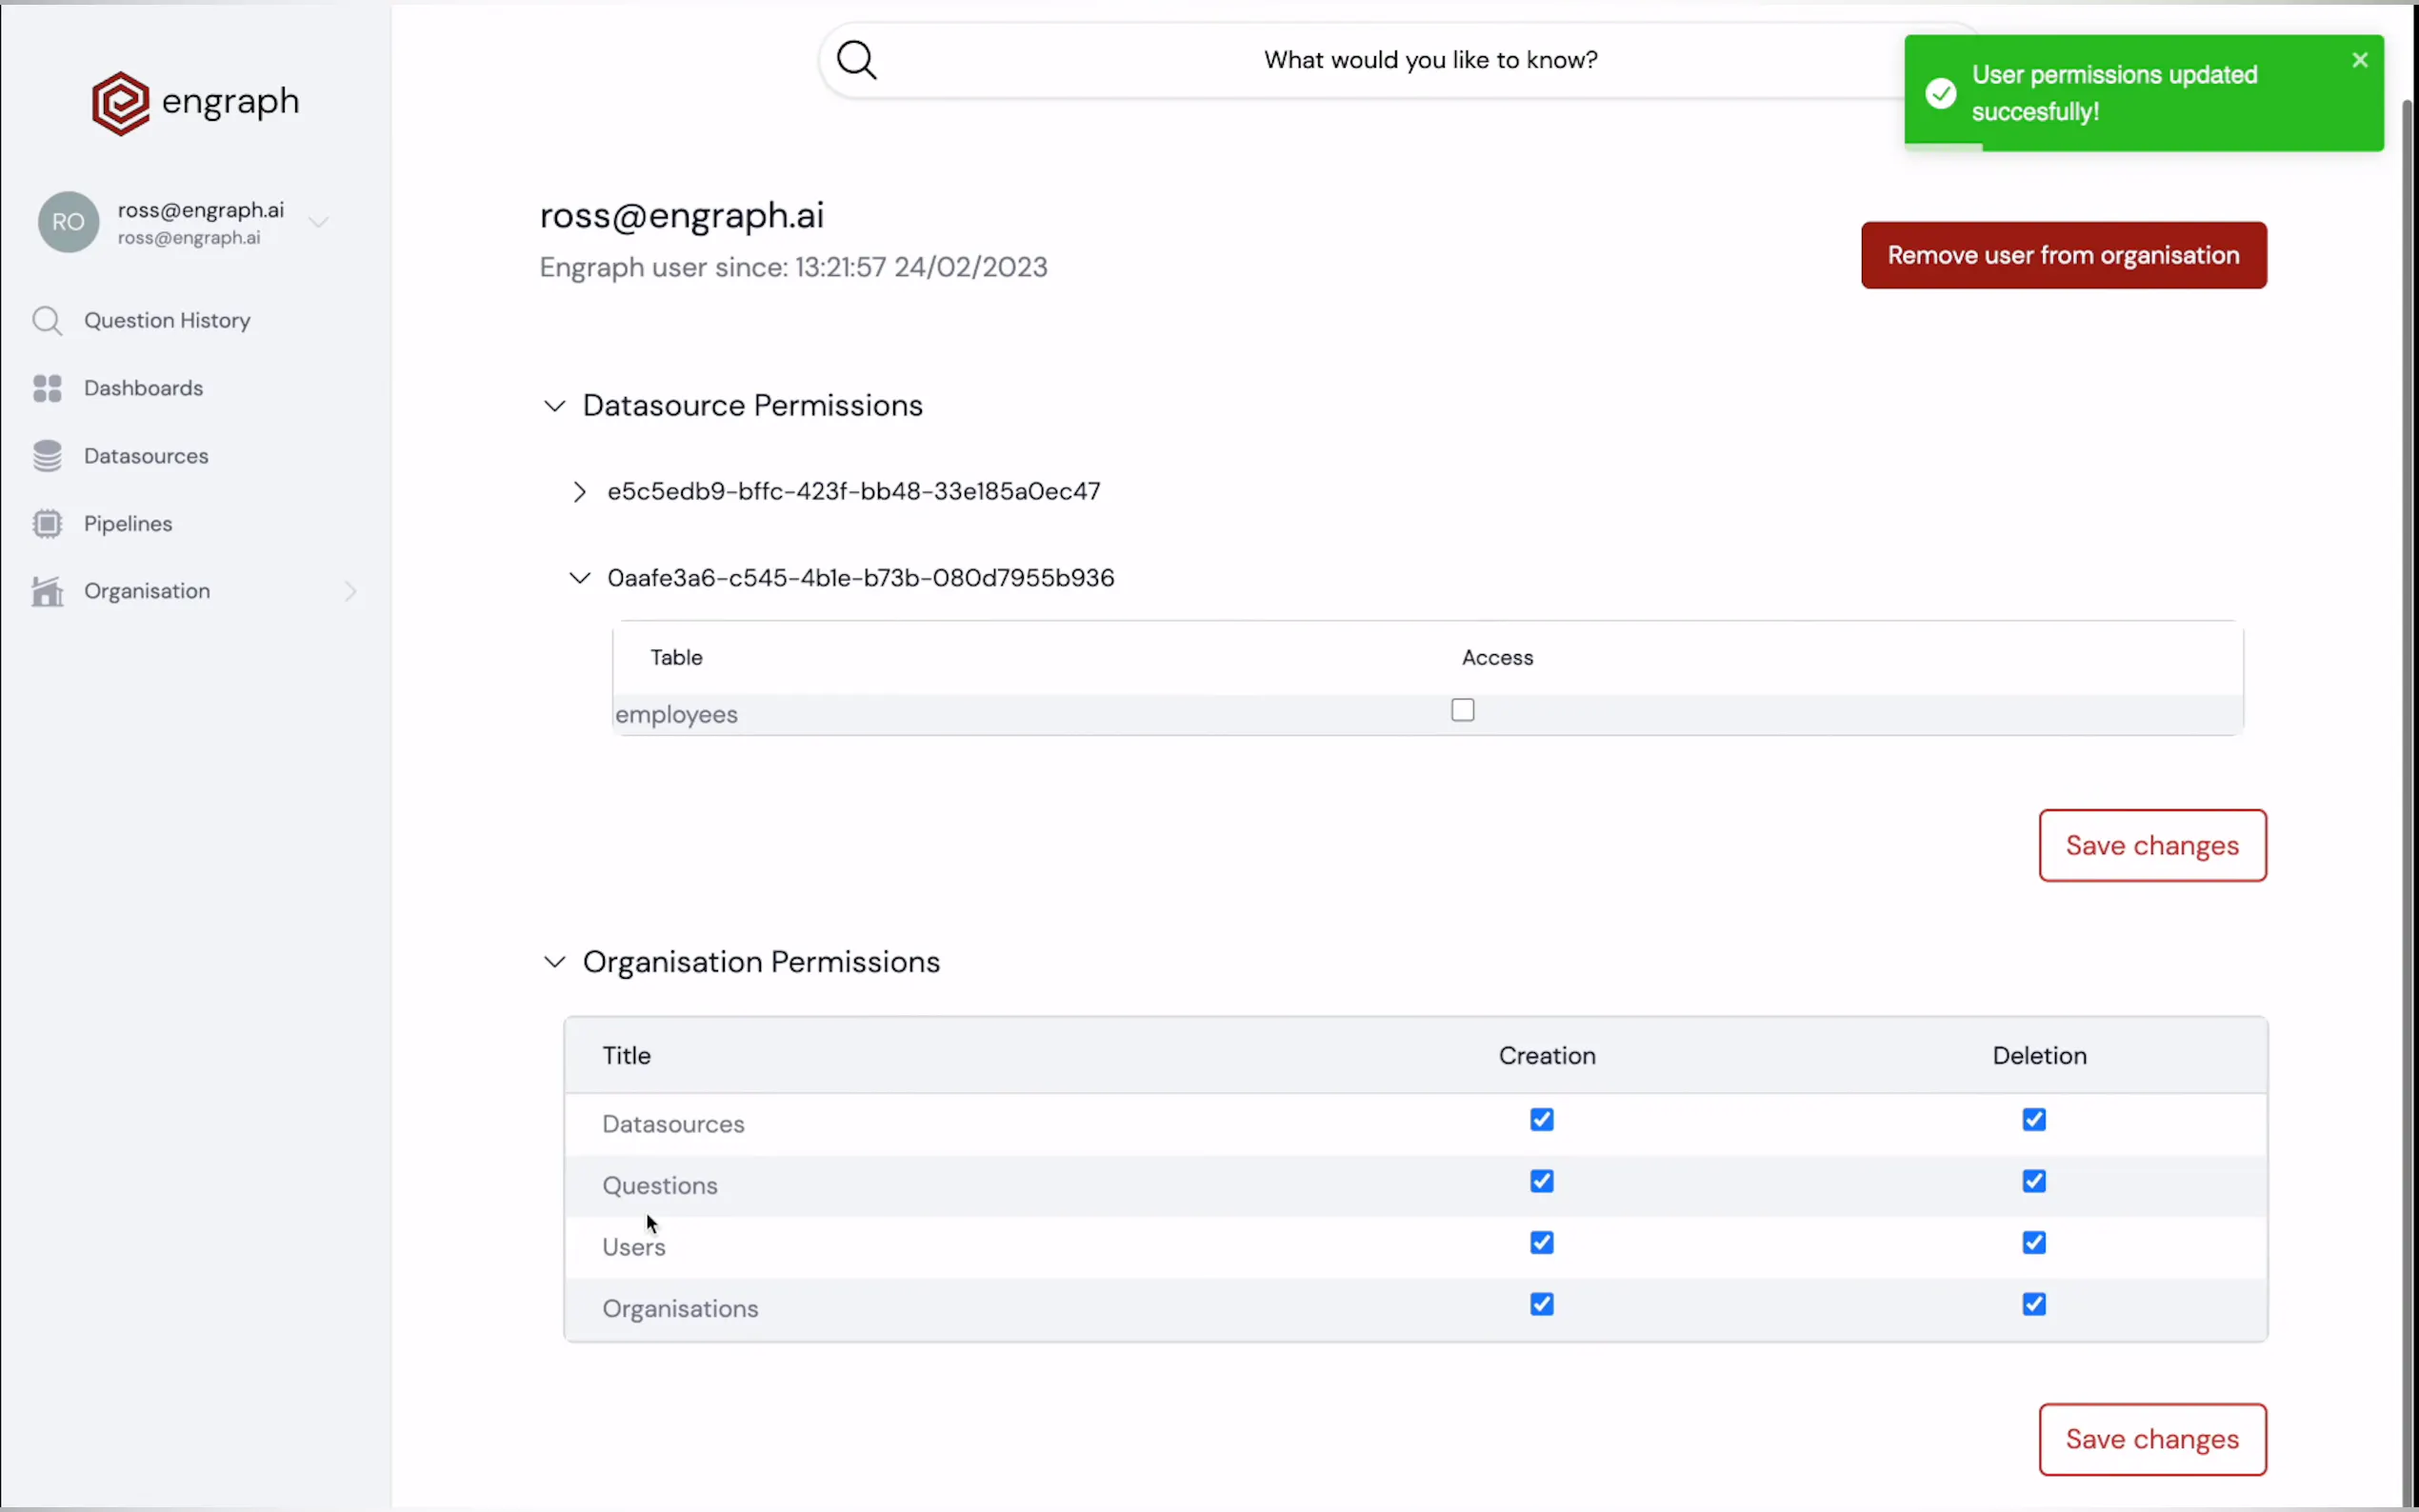Click Remove user from organisation button
Viewport: 2419px width, 1512px height.
point(2062,255)
